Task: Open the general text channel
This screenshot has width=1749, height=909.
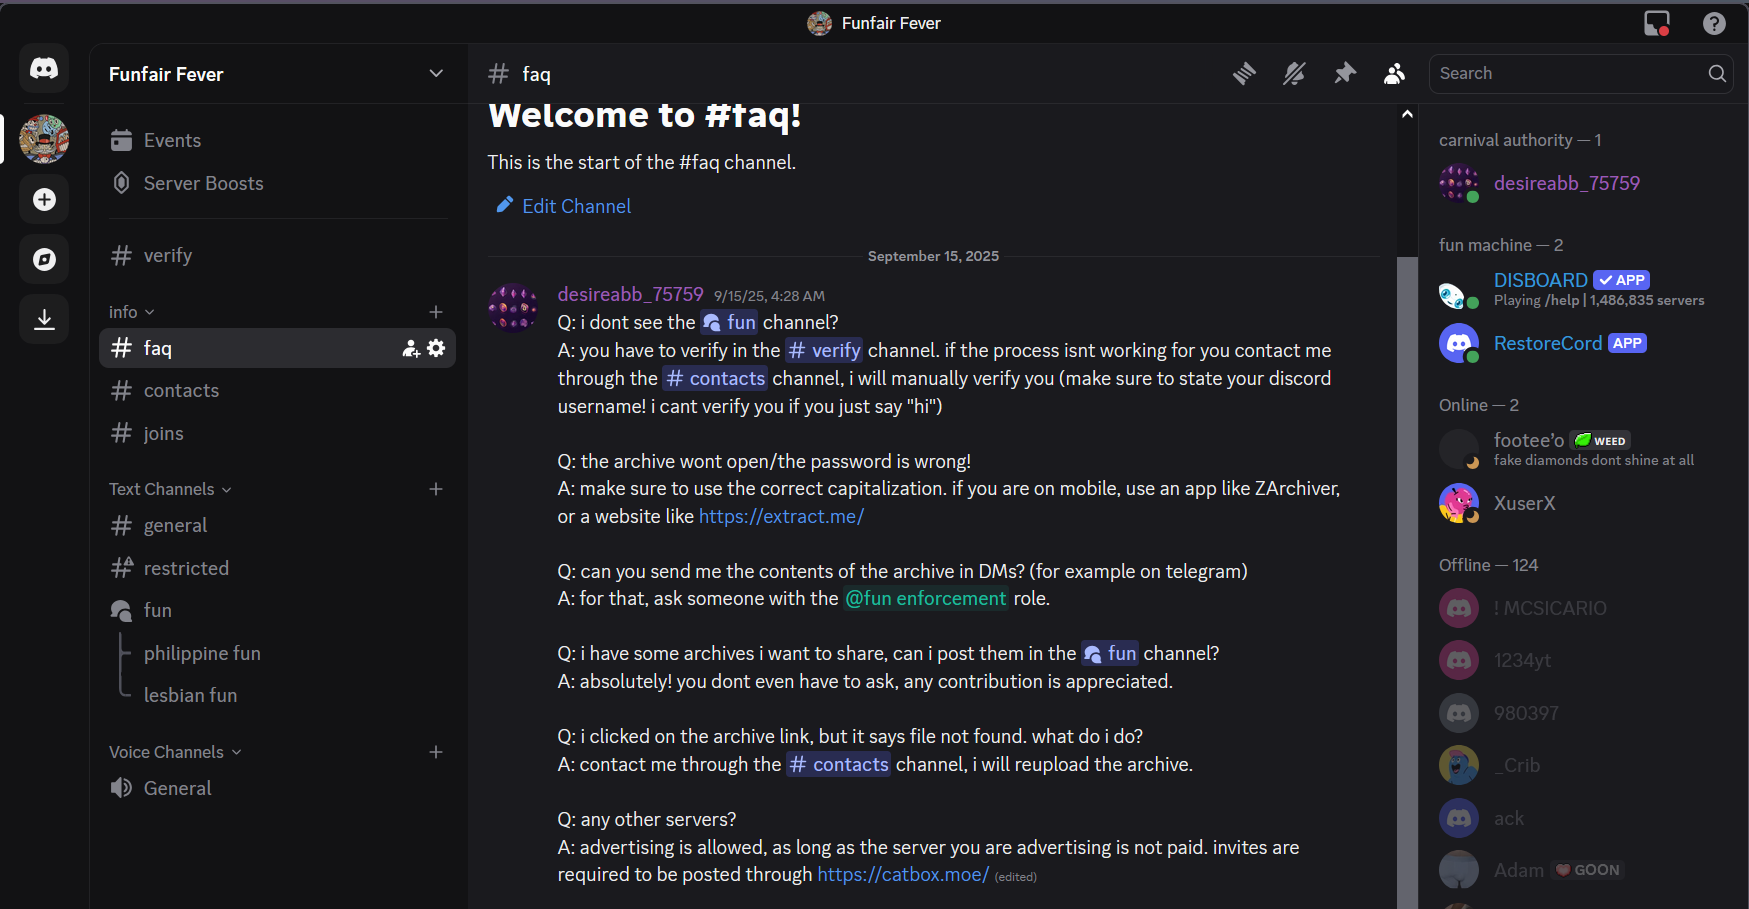Action: [x=277, y=525]
